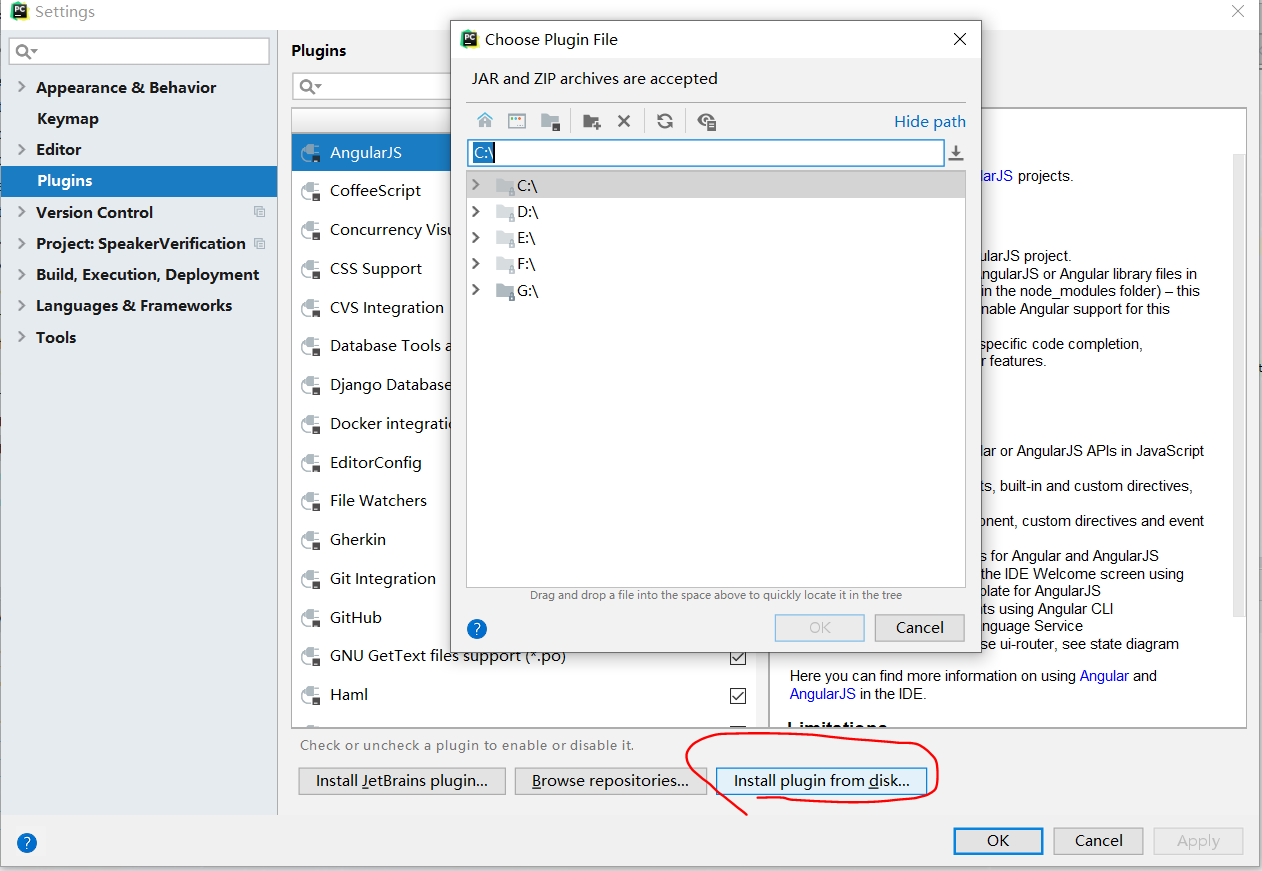1262x871 pixels.
Task: Click Cancel in Settings window
Action: click(1098, 841)
